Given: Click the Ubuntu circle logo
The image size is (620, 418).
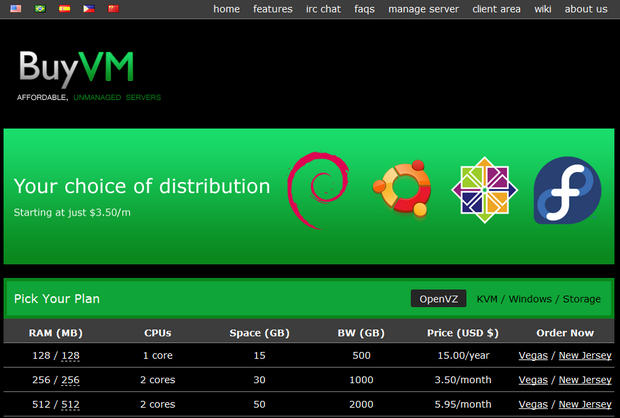Looking at the screenshot, I should click(x=402, y=189).
